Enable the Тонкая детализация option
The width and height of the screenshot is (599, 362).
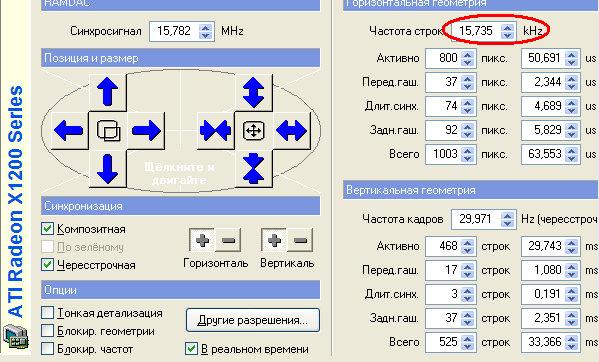coord(47,312)
